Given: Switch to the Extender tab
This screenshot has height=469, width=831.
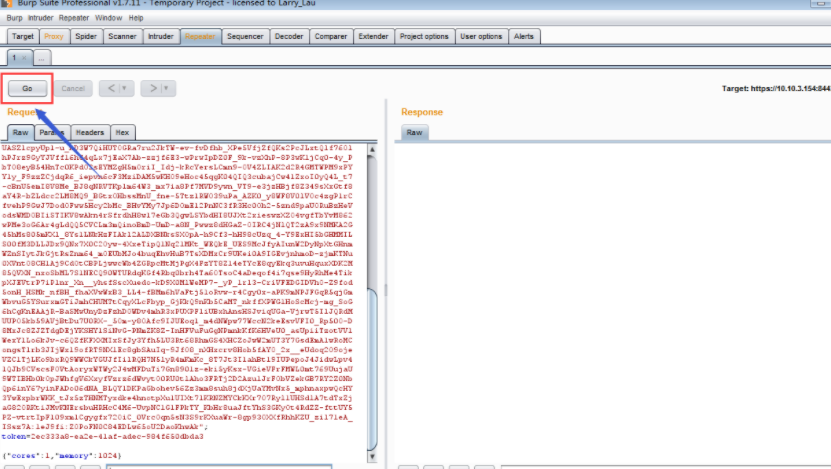Looking at the screenshot, I should [373, 37].
